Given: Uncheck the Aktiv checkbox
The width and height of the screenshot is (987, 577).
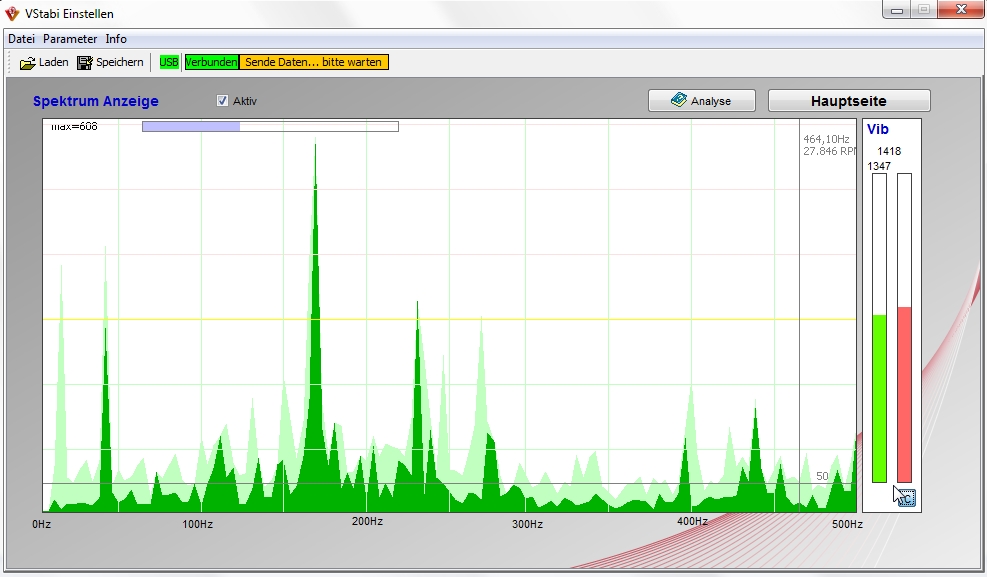Looking at the screenshot, I should tap(223, 101).
